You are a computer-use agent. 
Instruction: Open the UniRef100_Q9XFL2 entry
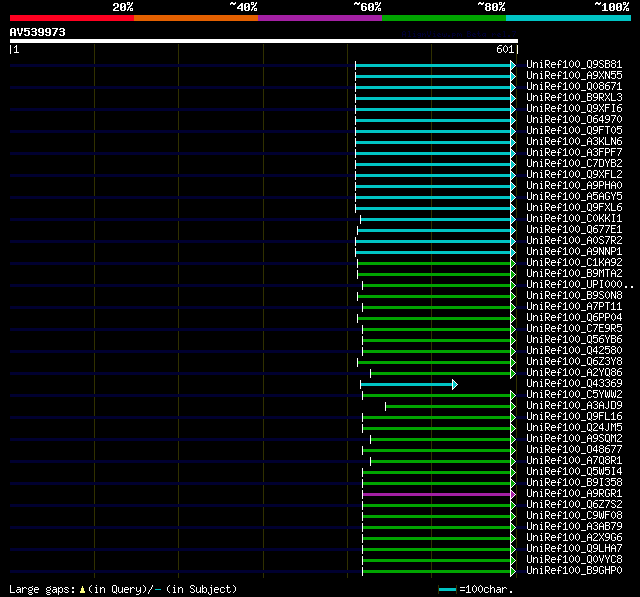[x=574, y=175]
